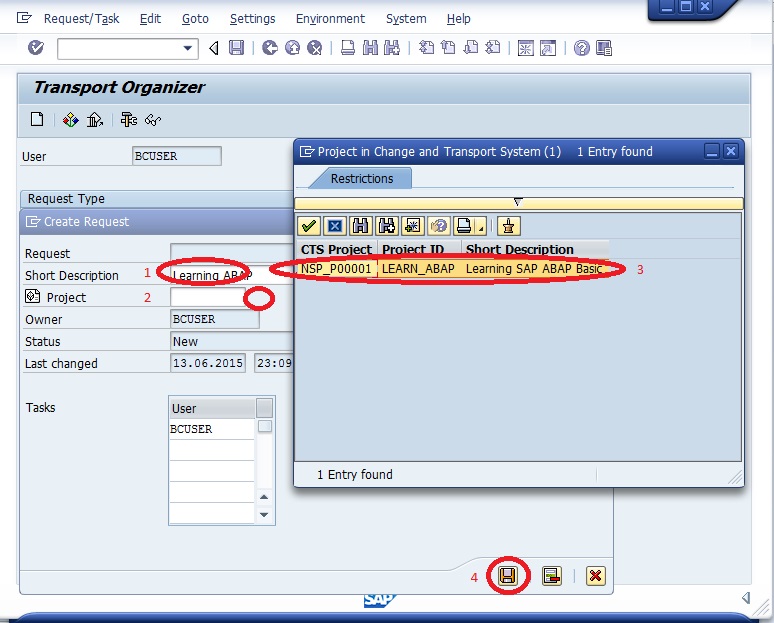
Task: Click the Tasks list scroll down arrow
Action: coord(264,514)
